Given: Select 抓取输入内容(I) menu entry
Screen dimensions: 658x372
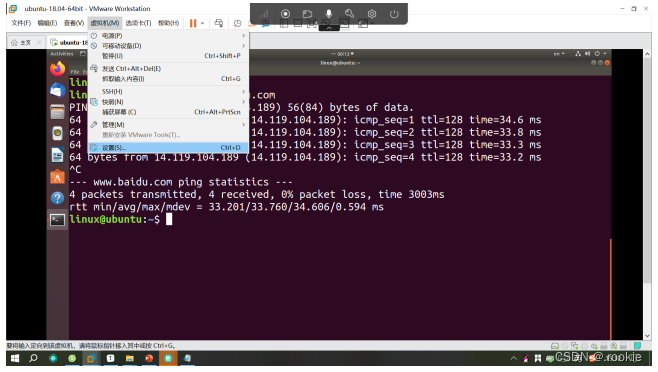Looking at the screenshot, I should [x=168, y=79].
